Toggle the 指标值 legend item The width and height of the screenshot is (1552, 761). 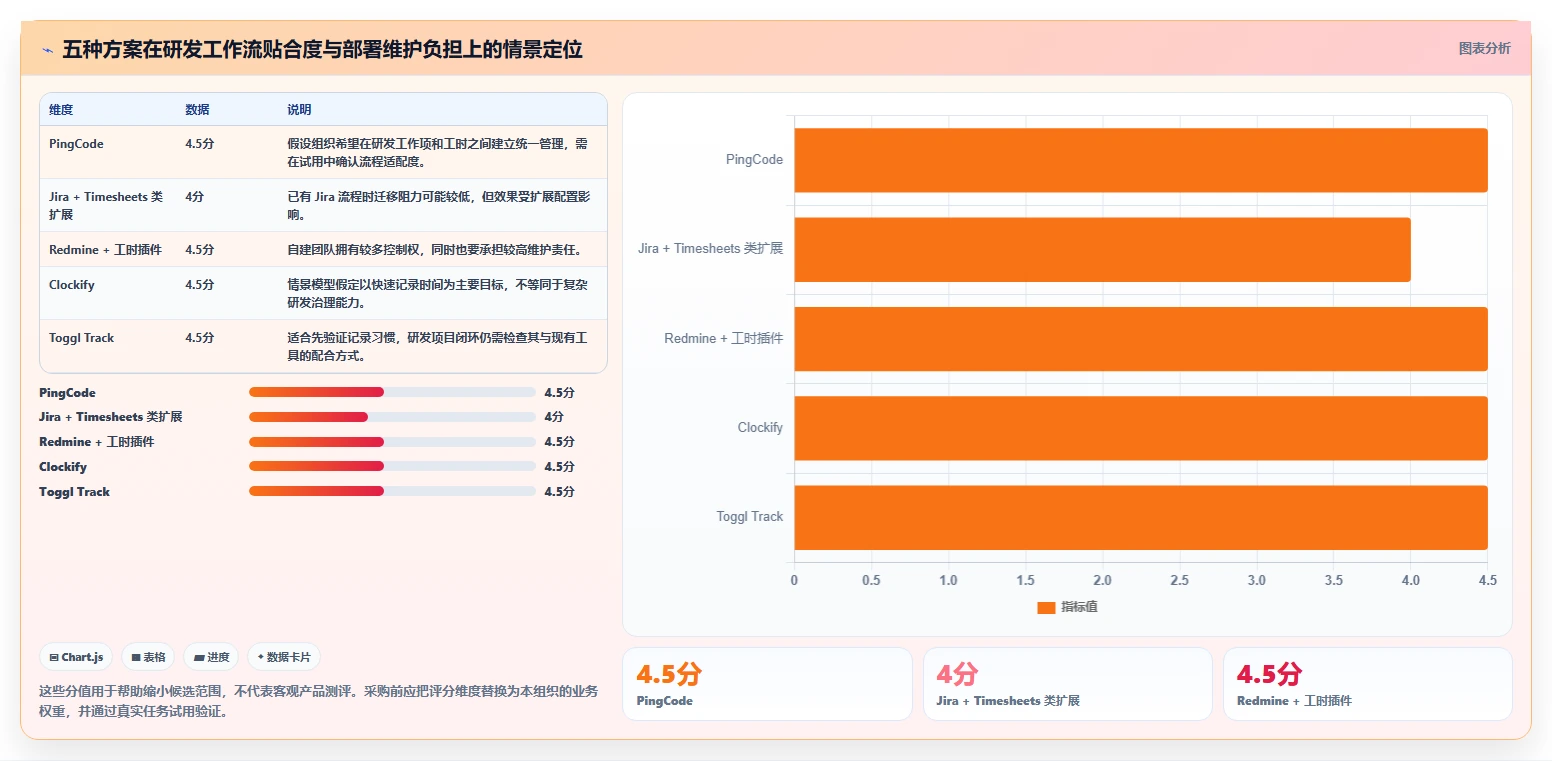pos(1067,607)
